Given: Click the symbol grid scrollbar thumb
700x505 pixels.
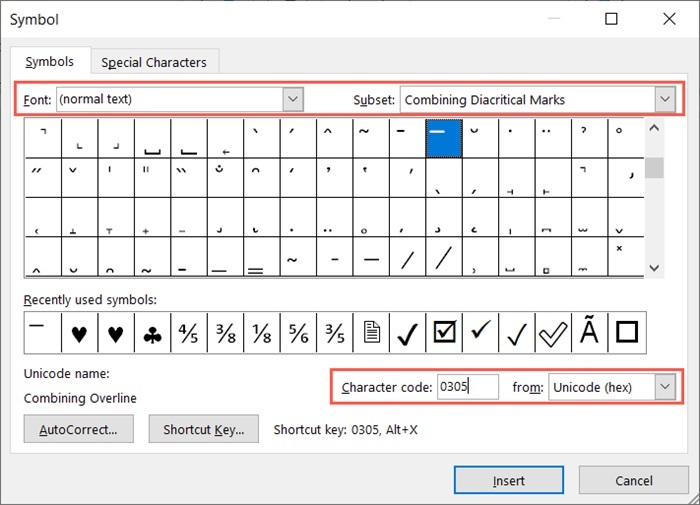Looking at the screenshot, I should 654,167.
